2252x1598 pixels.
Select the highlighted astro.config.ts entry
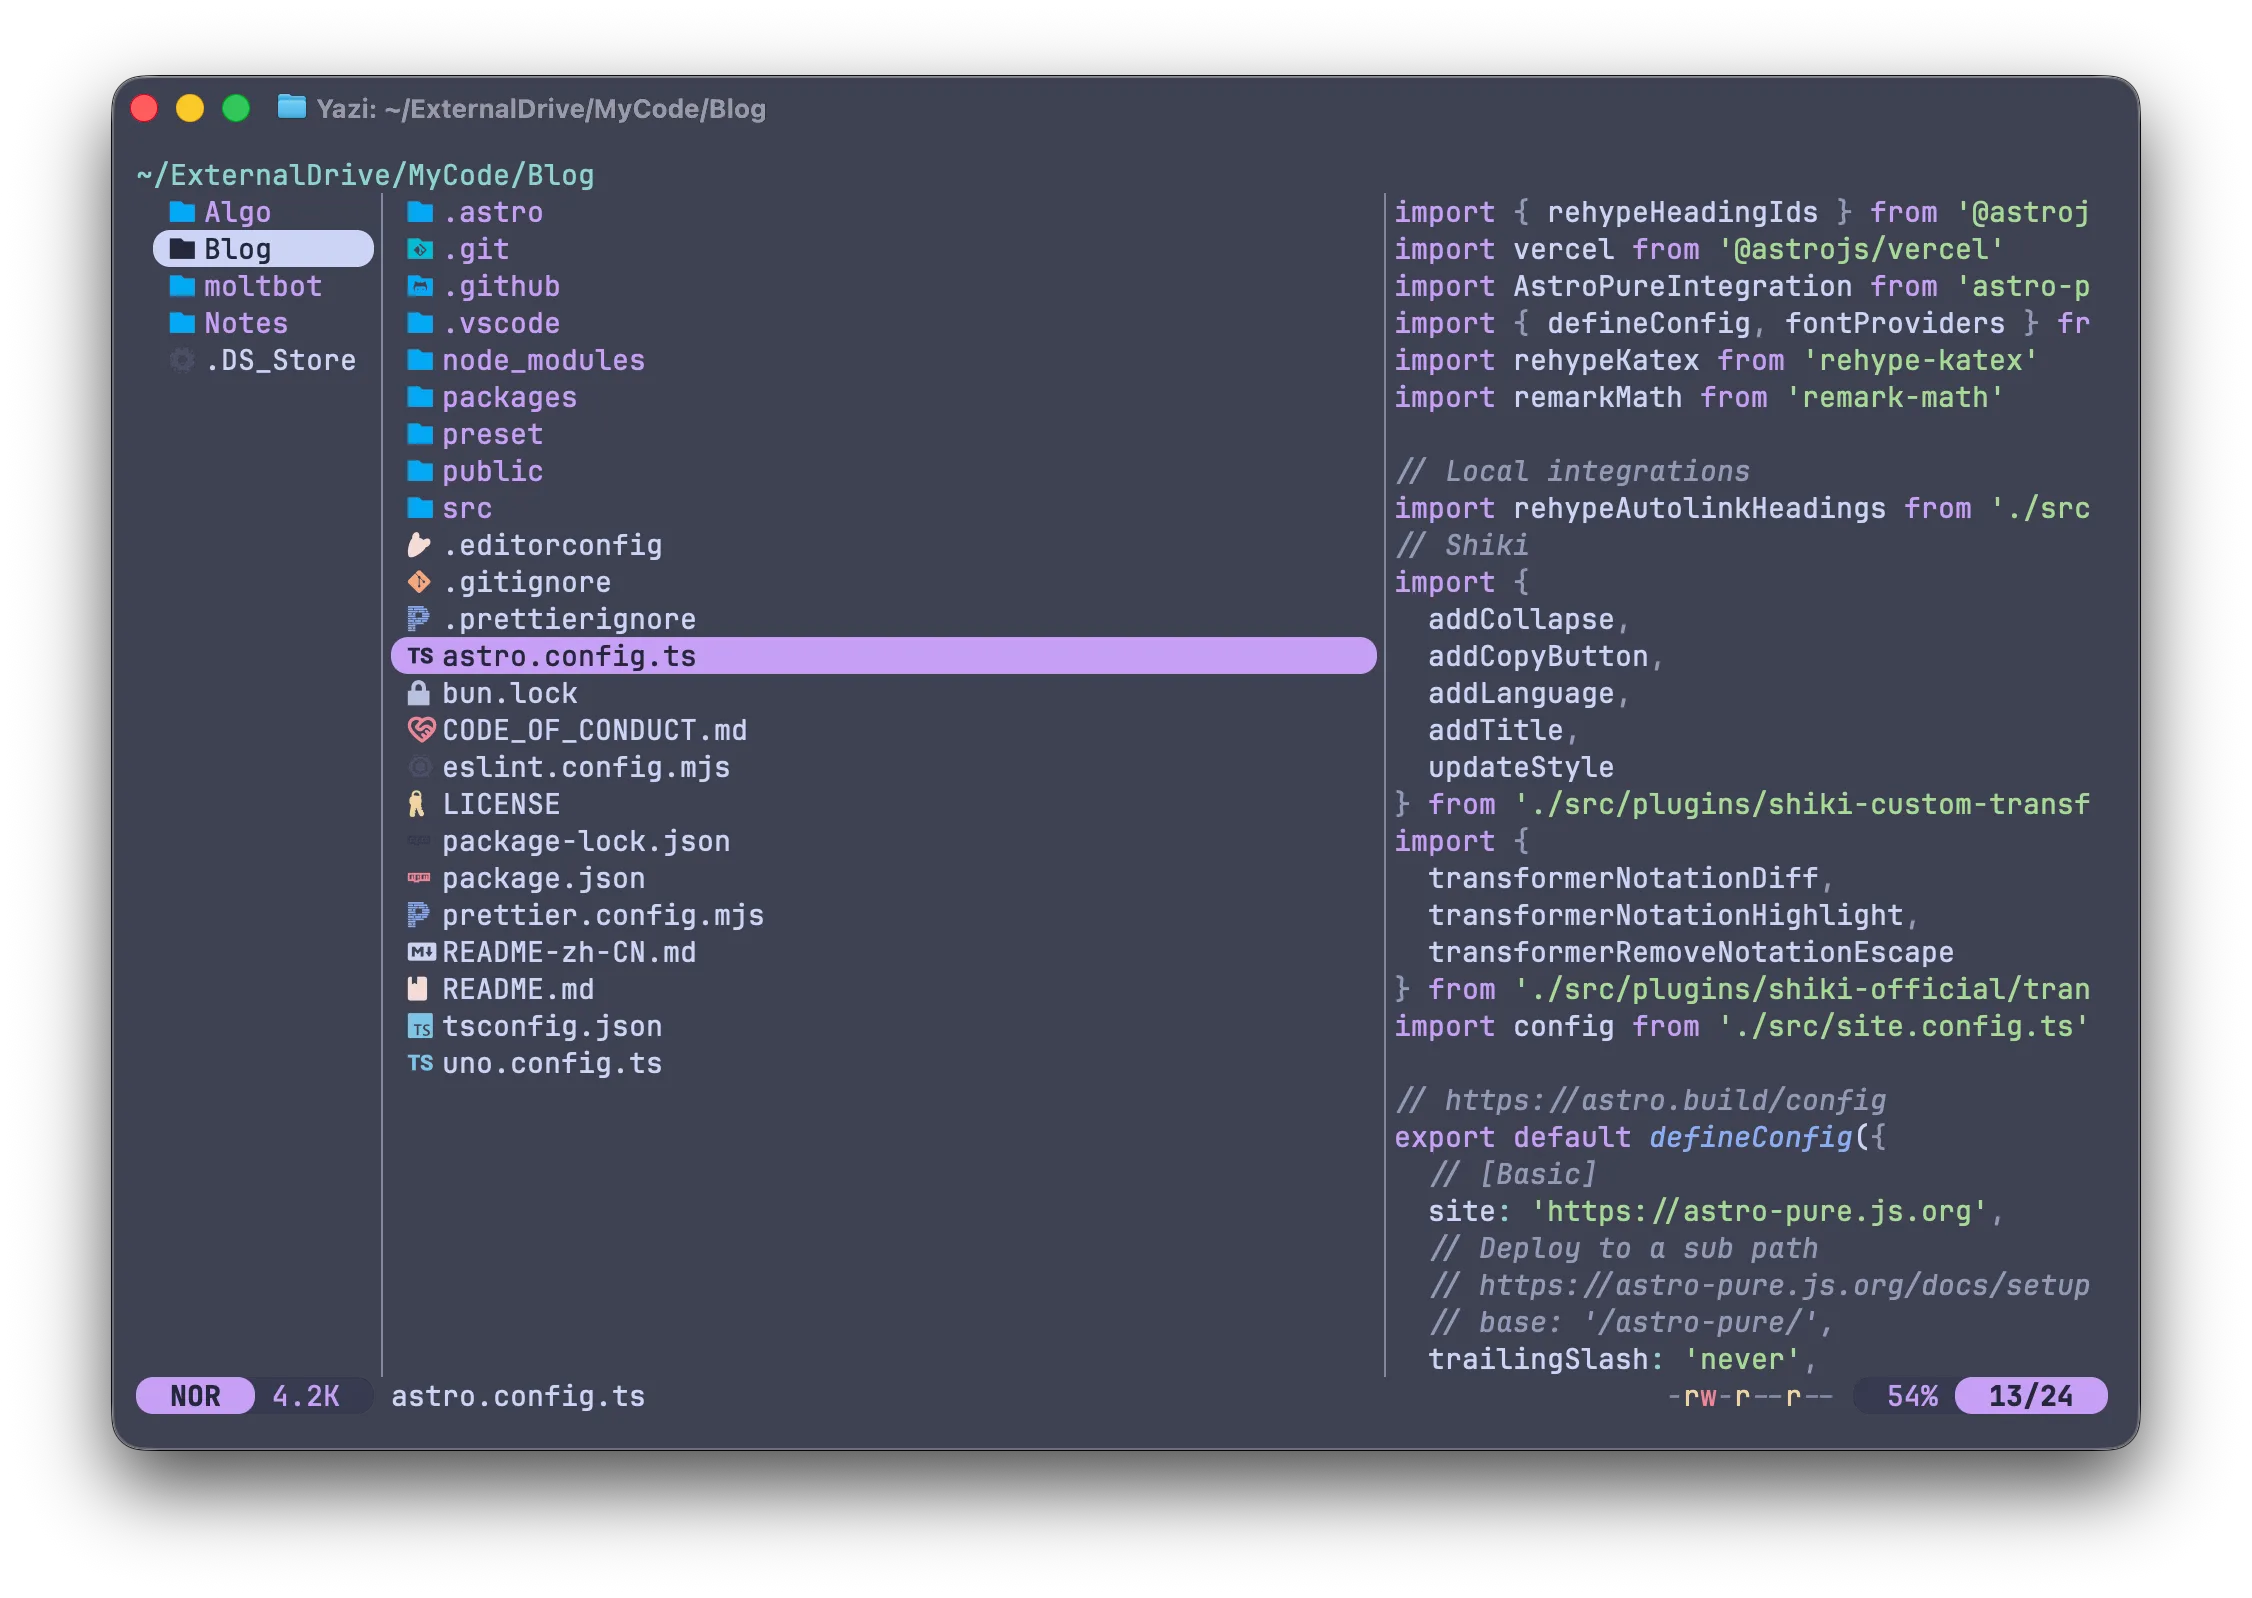pos(568,656)
